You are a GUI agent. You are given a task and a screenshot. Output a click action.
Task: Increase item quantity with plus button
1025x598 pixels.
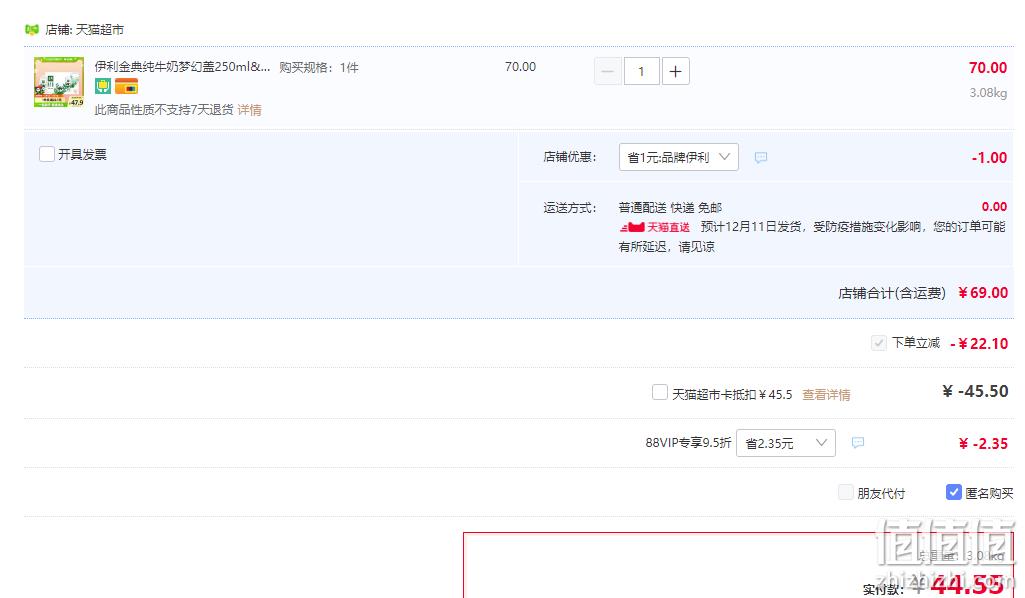coord(675,71)
